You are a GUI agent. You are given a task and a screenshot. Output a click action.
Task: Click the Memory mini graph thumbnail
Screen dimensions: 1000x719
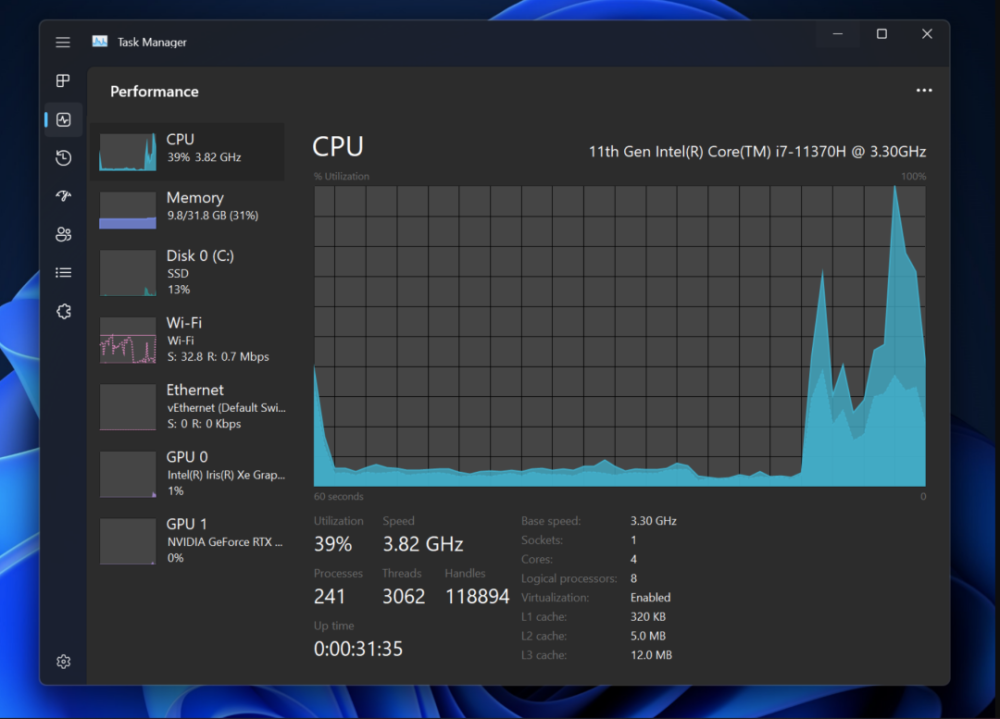(x=128, y=210)
